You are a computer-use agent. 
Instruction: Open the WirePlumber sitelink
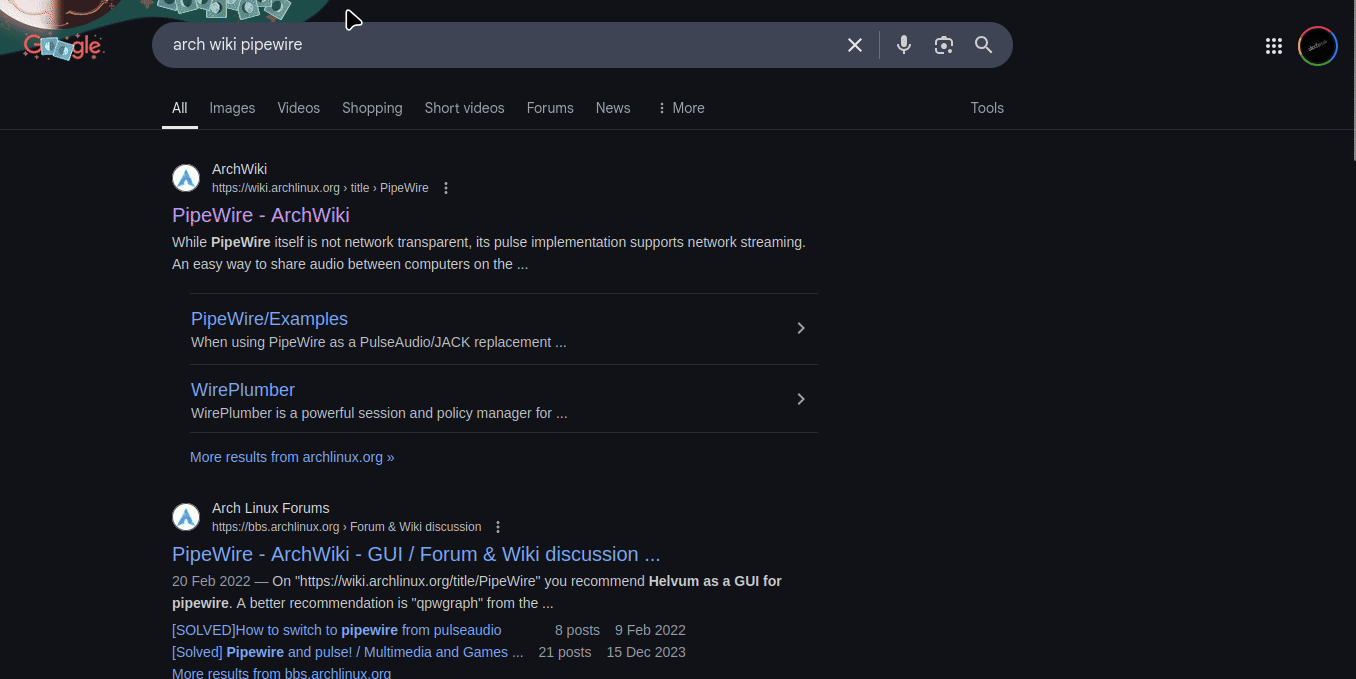pyautogui.click(x=243, y=390)
